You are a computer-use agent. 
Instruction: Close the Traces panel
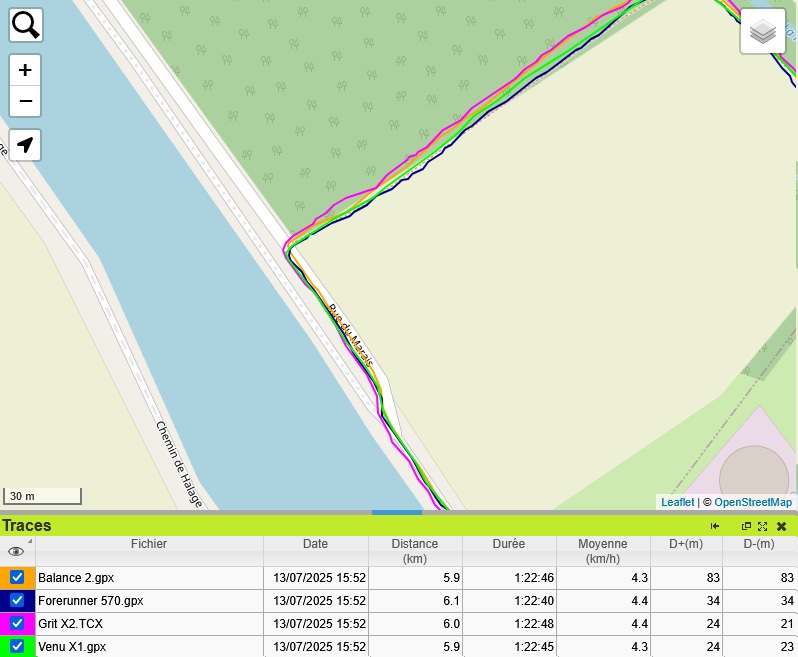tap(781, 526)
